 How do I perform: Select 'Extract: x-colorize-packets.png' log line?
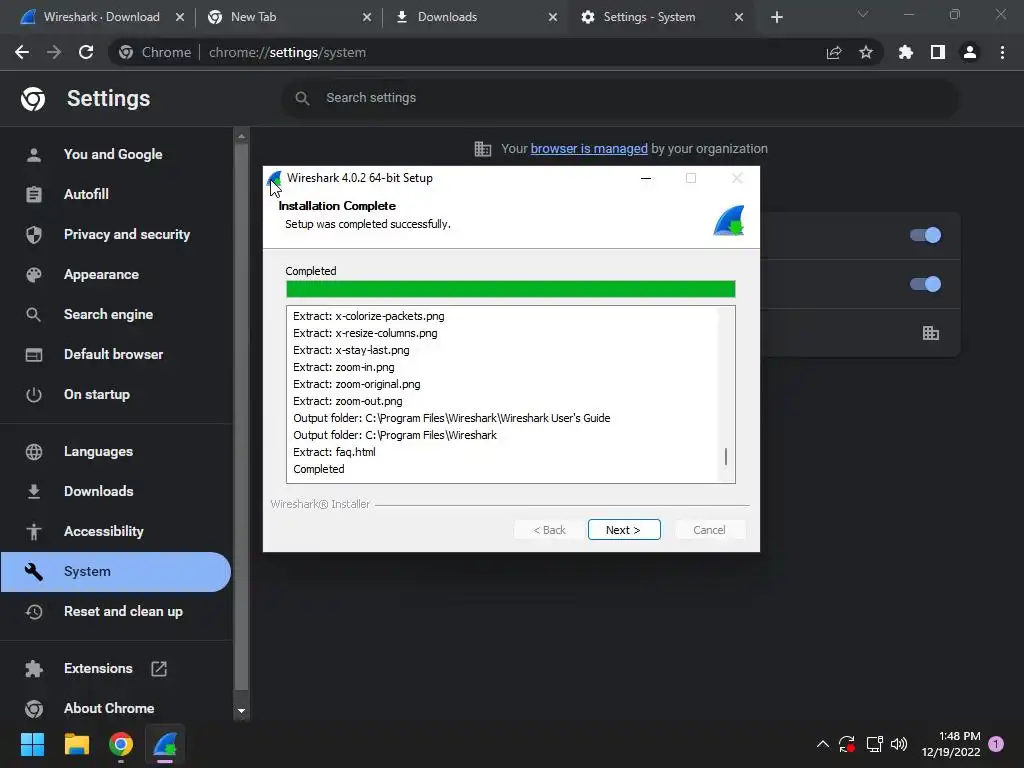point(368,316)
